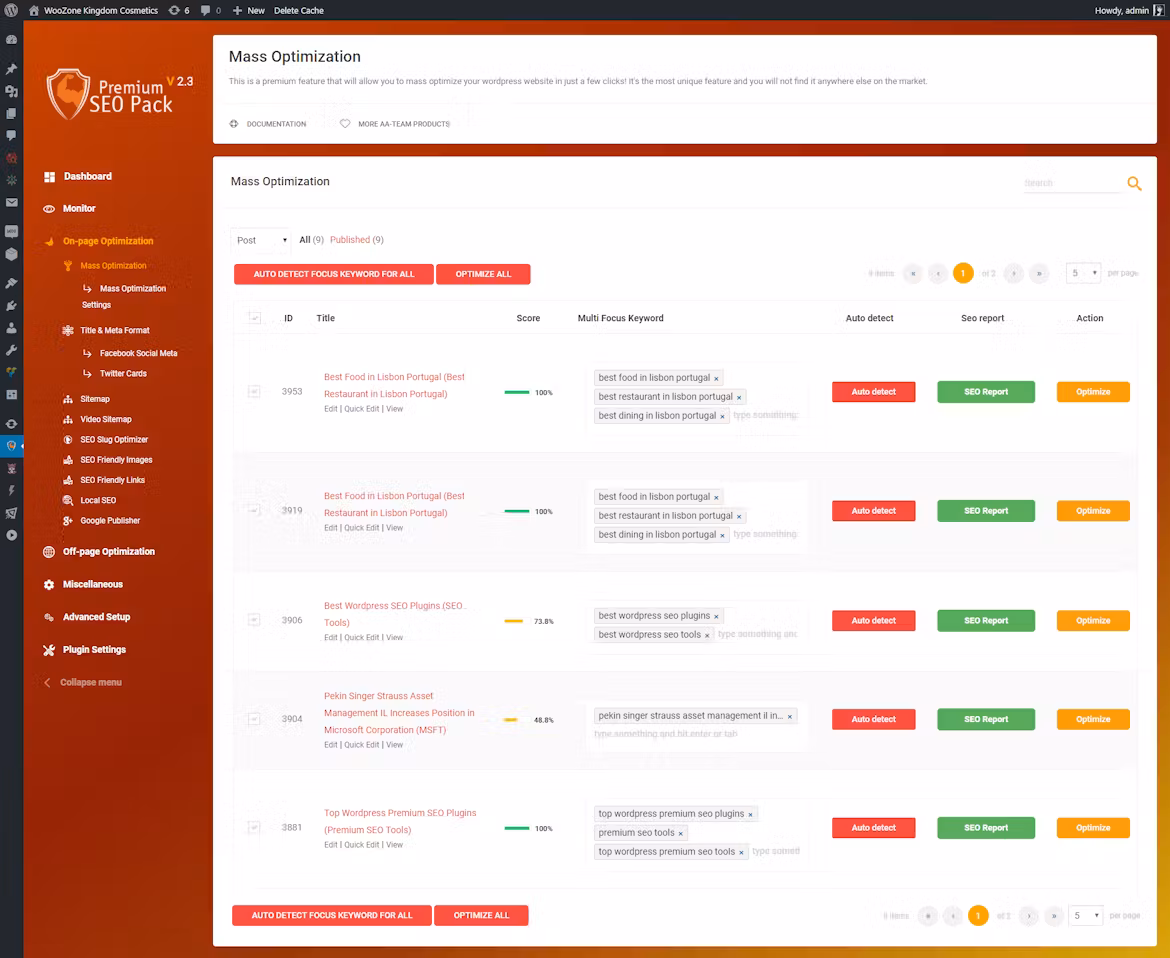1170x958 pixels.
Task: Open Twitter Cards menu item
Action: [x=123, y=374]
